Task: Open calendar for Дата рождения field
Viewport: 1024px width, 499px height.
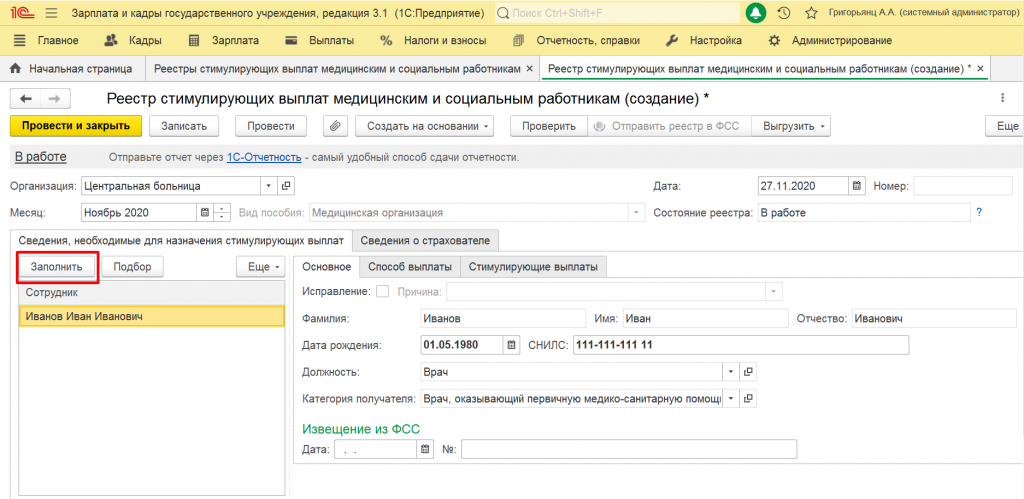Action: (512, 345)
